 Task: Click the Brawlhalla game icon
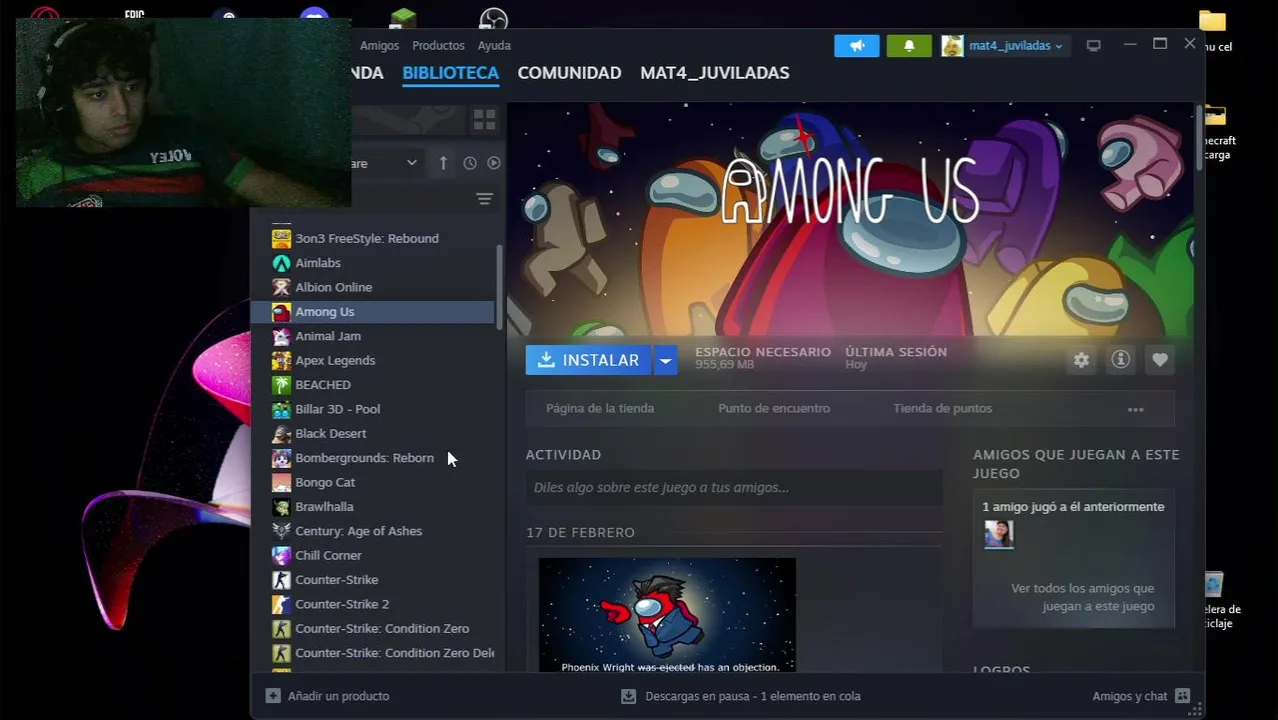[x=281, y=507]
